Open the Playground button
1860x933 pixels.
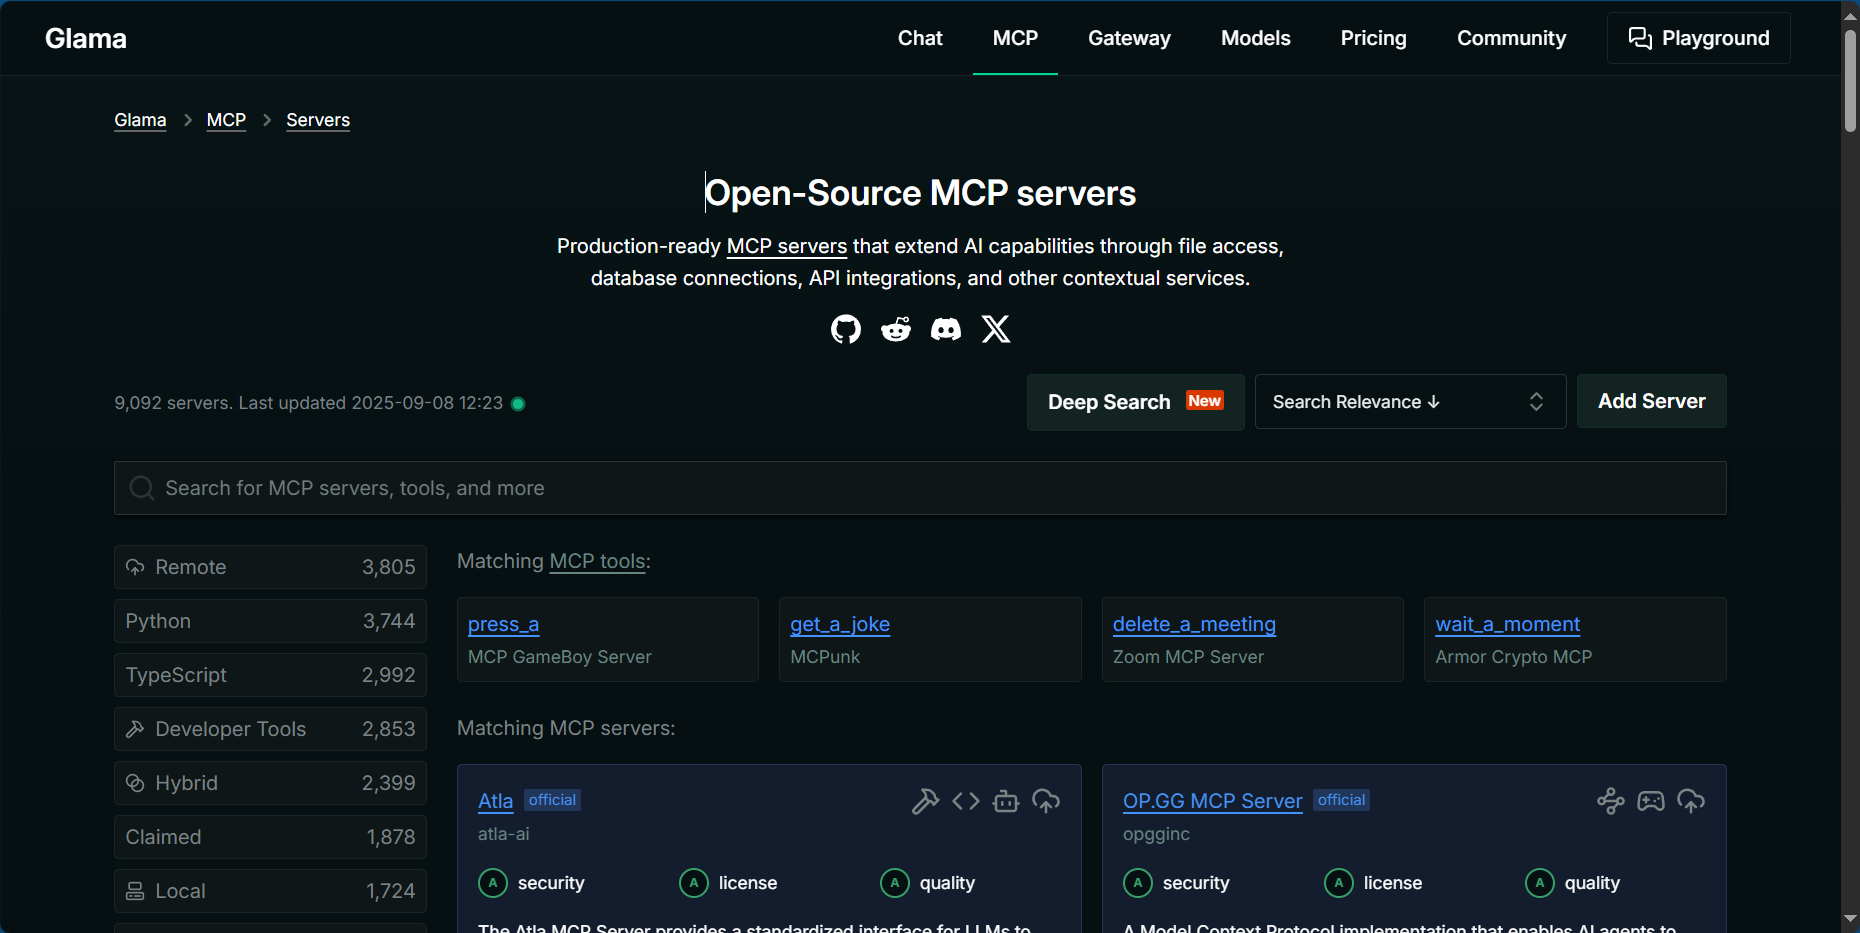1699,38
